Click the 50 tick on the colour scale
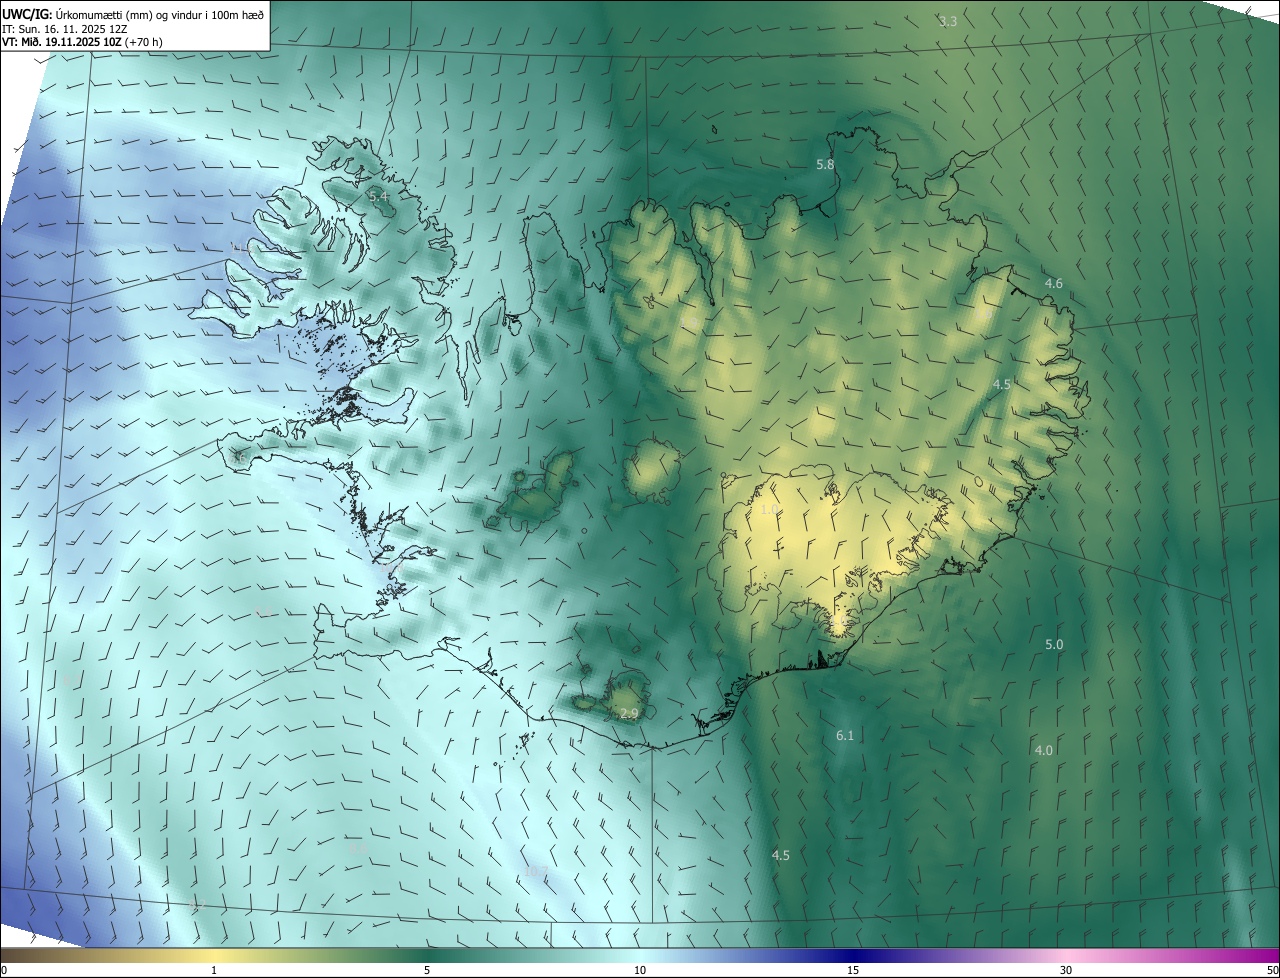The width and height of the screenshot is (1280, 978). coord(1273,971)
